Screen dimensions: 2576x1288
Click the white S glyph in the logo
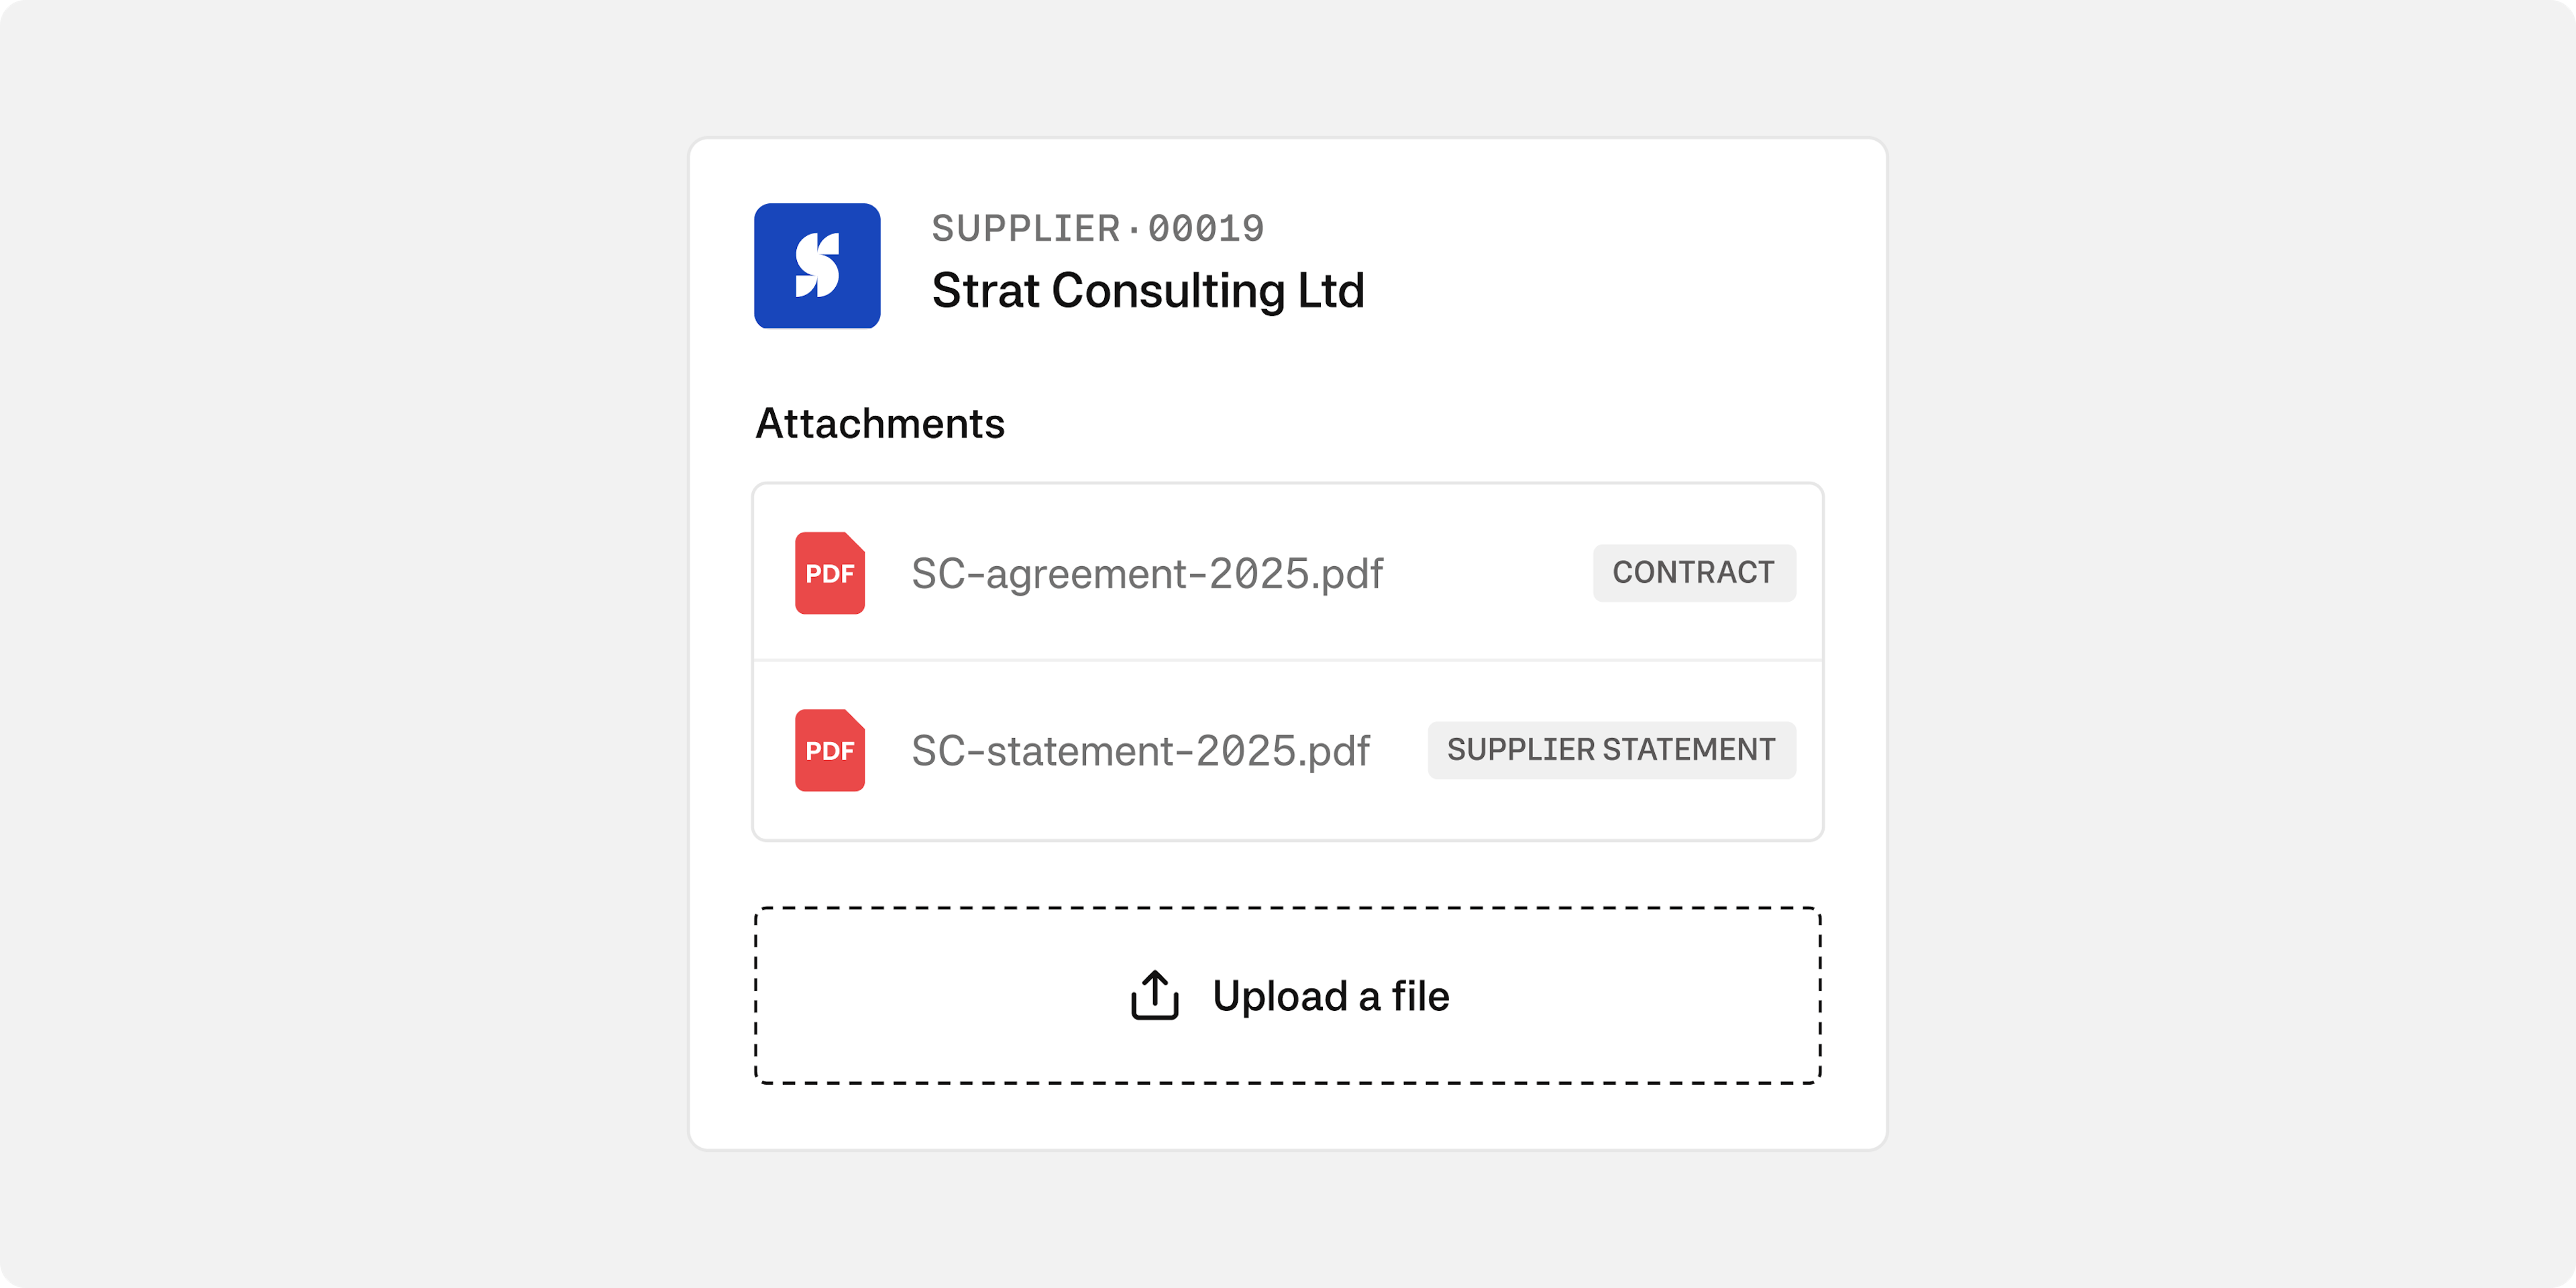[x=817, y=266]
